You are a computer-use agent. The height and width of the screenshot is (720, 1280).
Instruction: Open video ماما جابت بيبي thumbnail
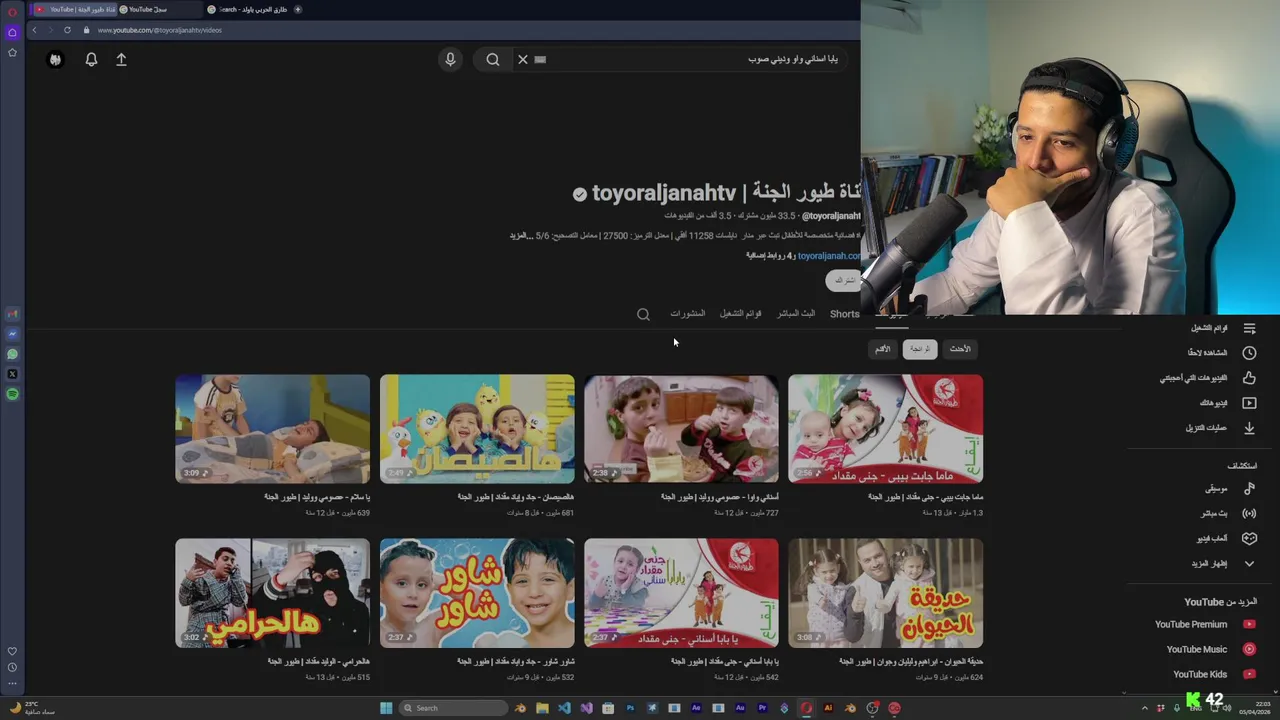pos(885,429)
